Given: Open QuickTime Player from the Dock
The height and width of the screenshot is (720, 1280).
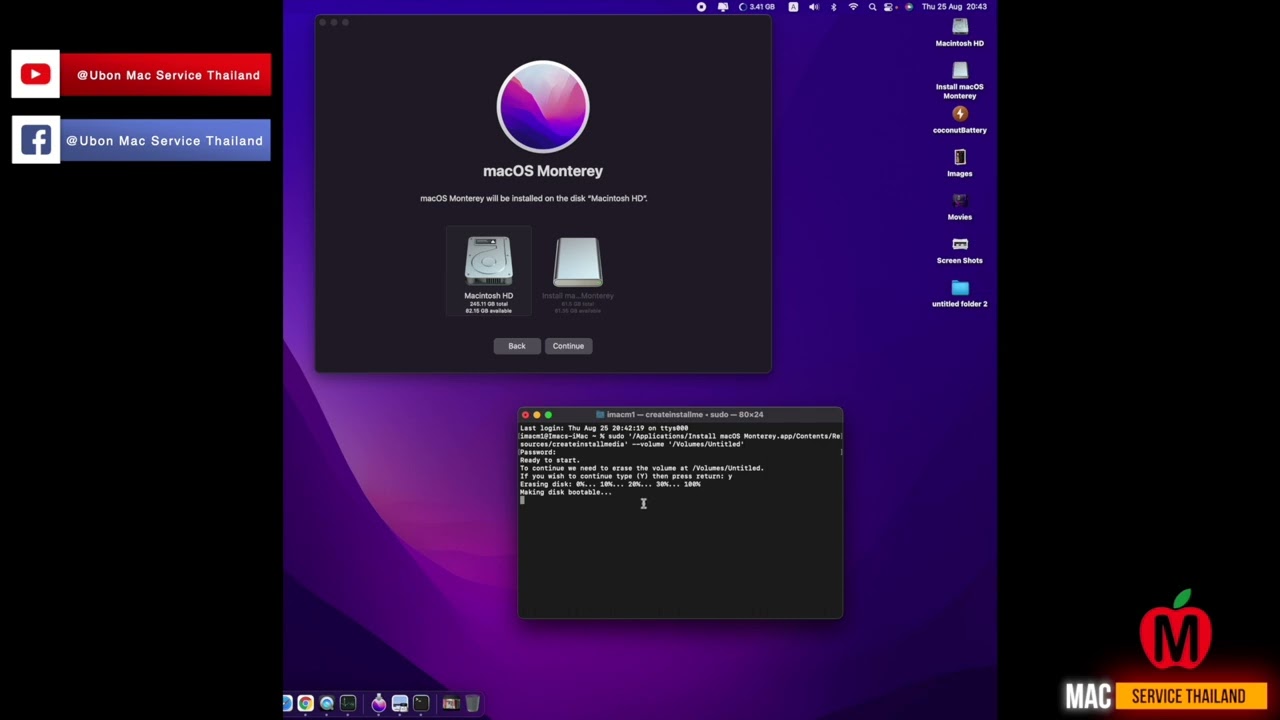Looking at the screenshot, I should coord(327,703).
